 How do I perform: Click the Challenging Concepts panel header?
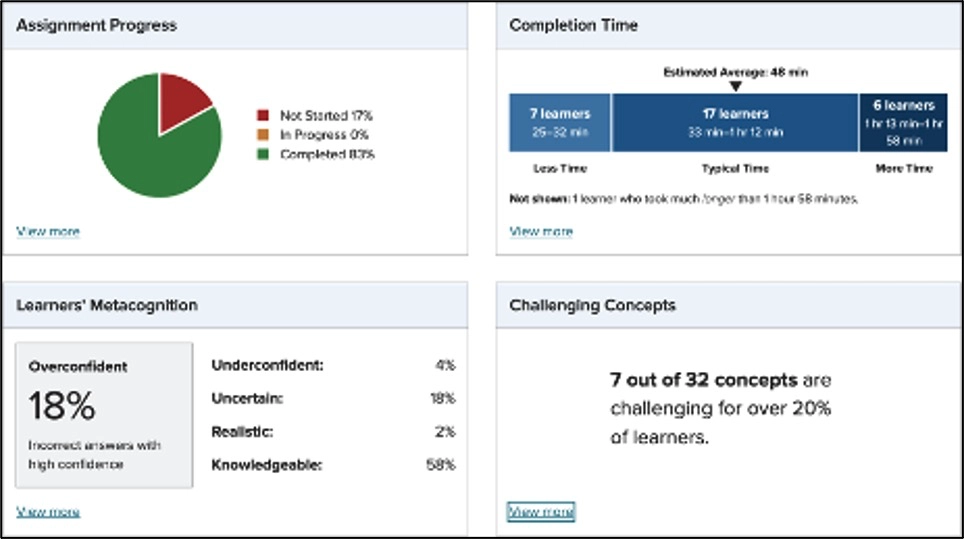point(729,305)
